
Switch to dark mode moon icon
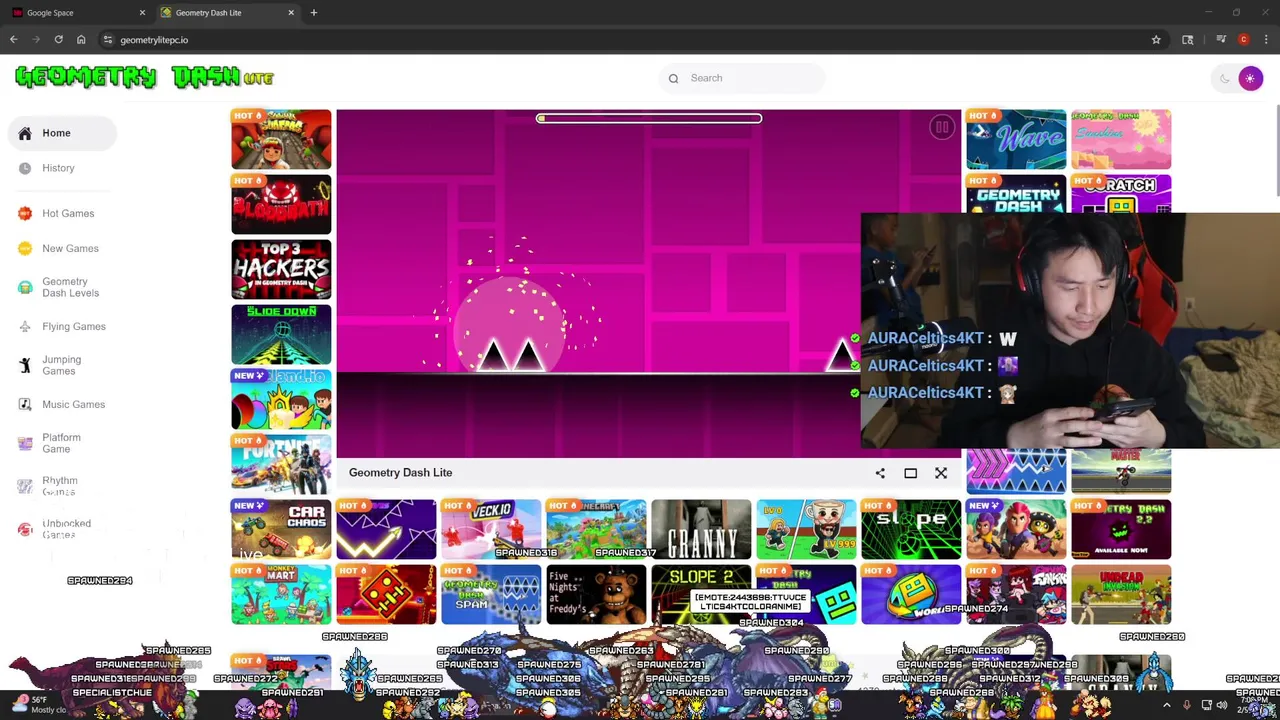(x=1225, y=78)
